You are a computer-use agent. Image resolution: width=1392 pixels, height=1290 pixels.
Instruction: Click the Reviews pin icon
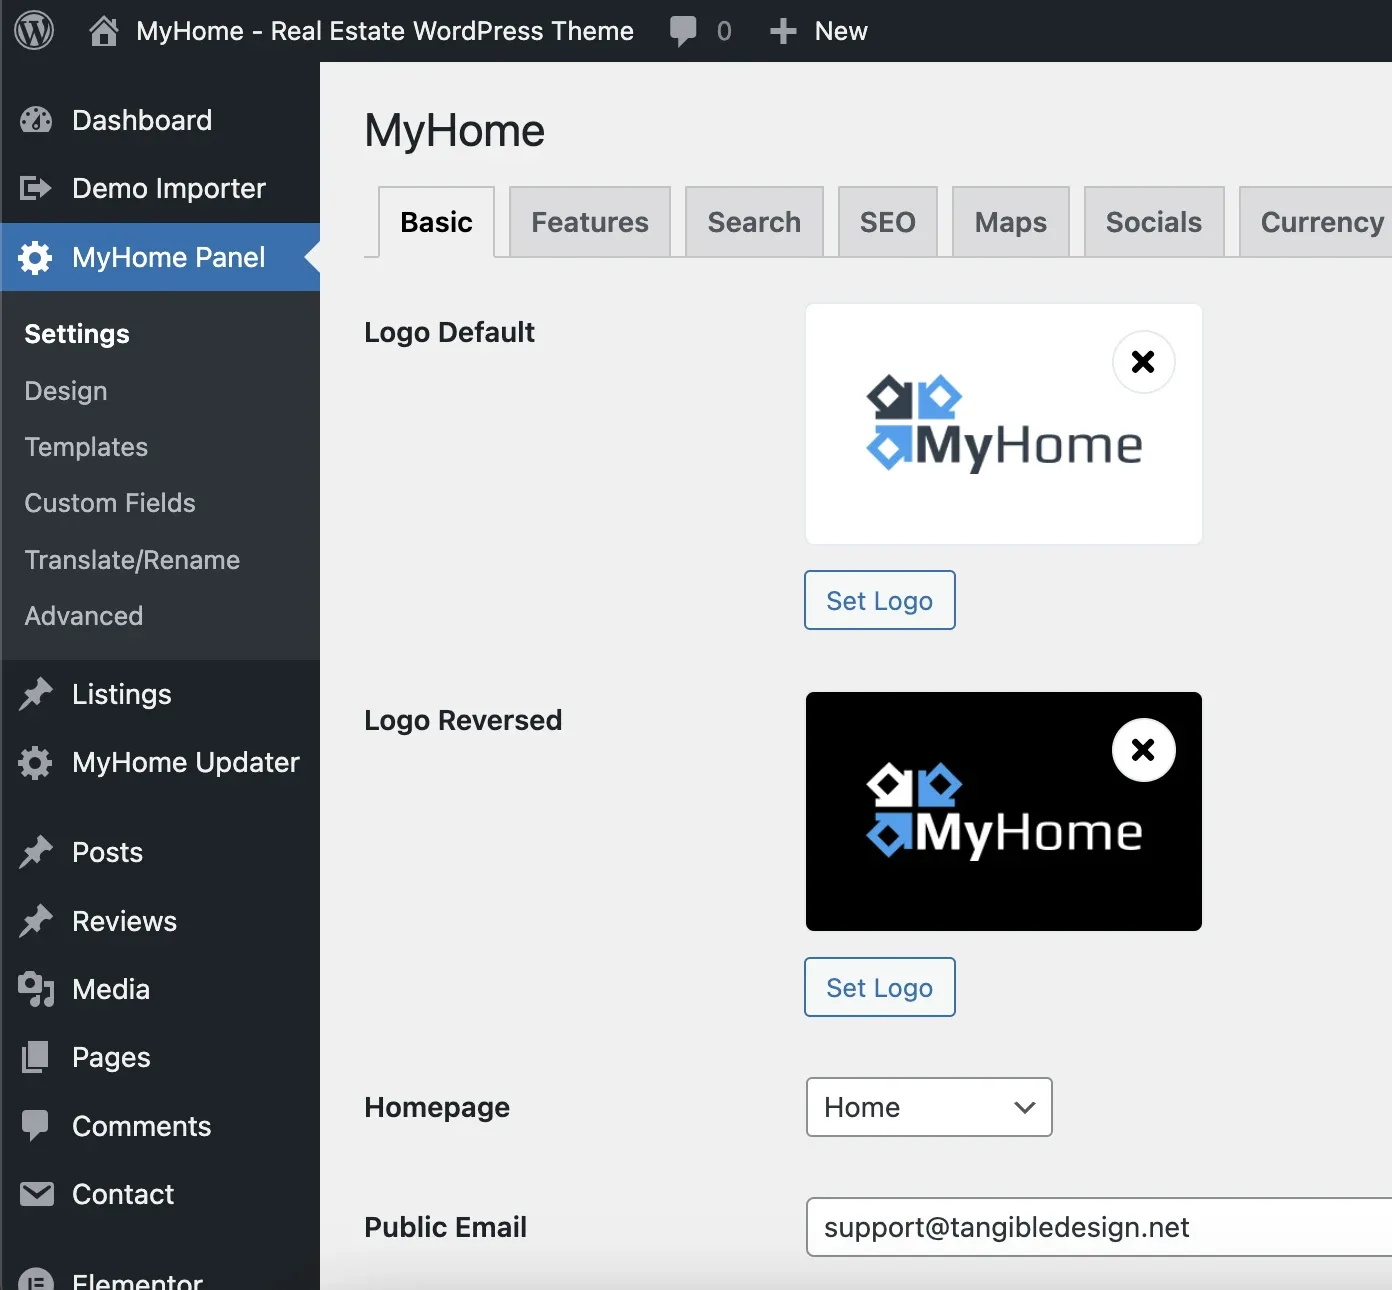36,921
